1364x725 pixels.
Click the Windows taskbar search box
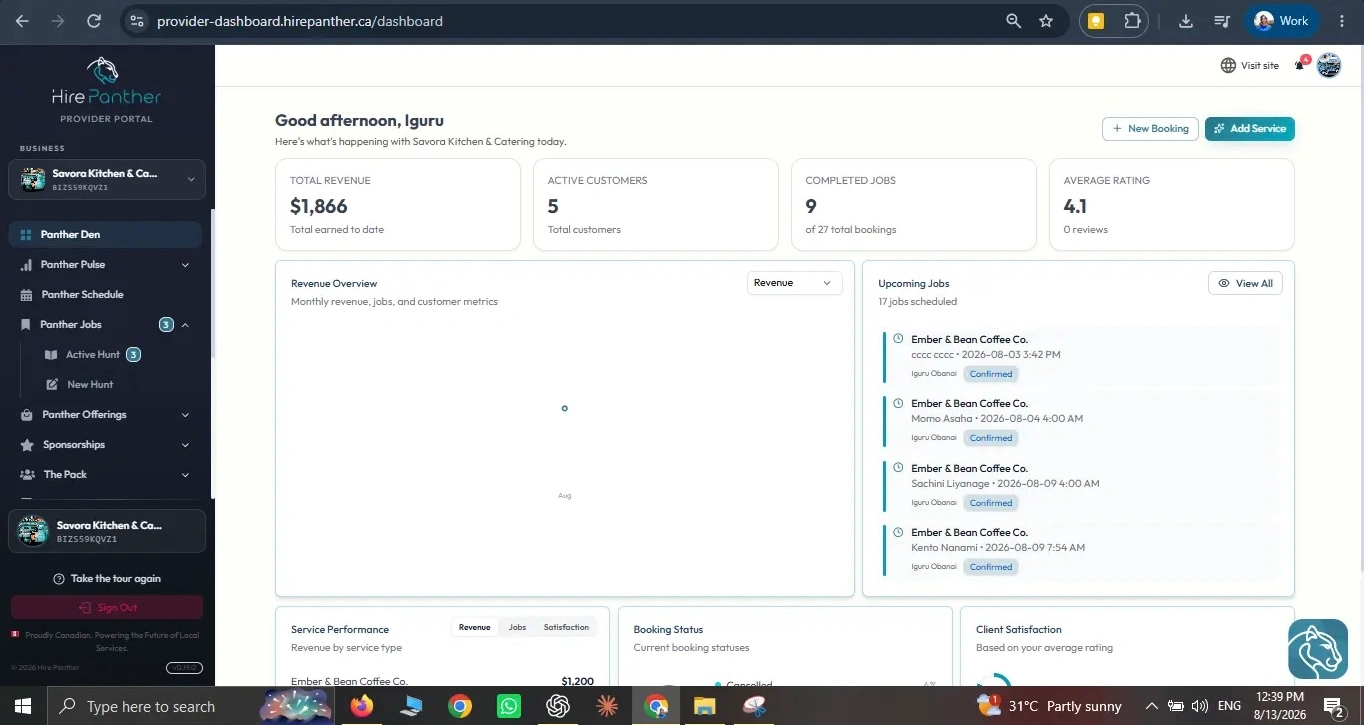(x=150, y=706)
